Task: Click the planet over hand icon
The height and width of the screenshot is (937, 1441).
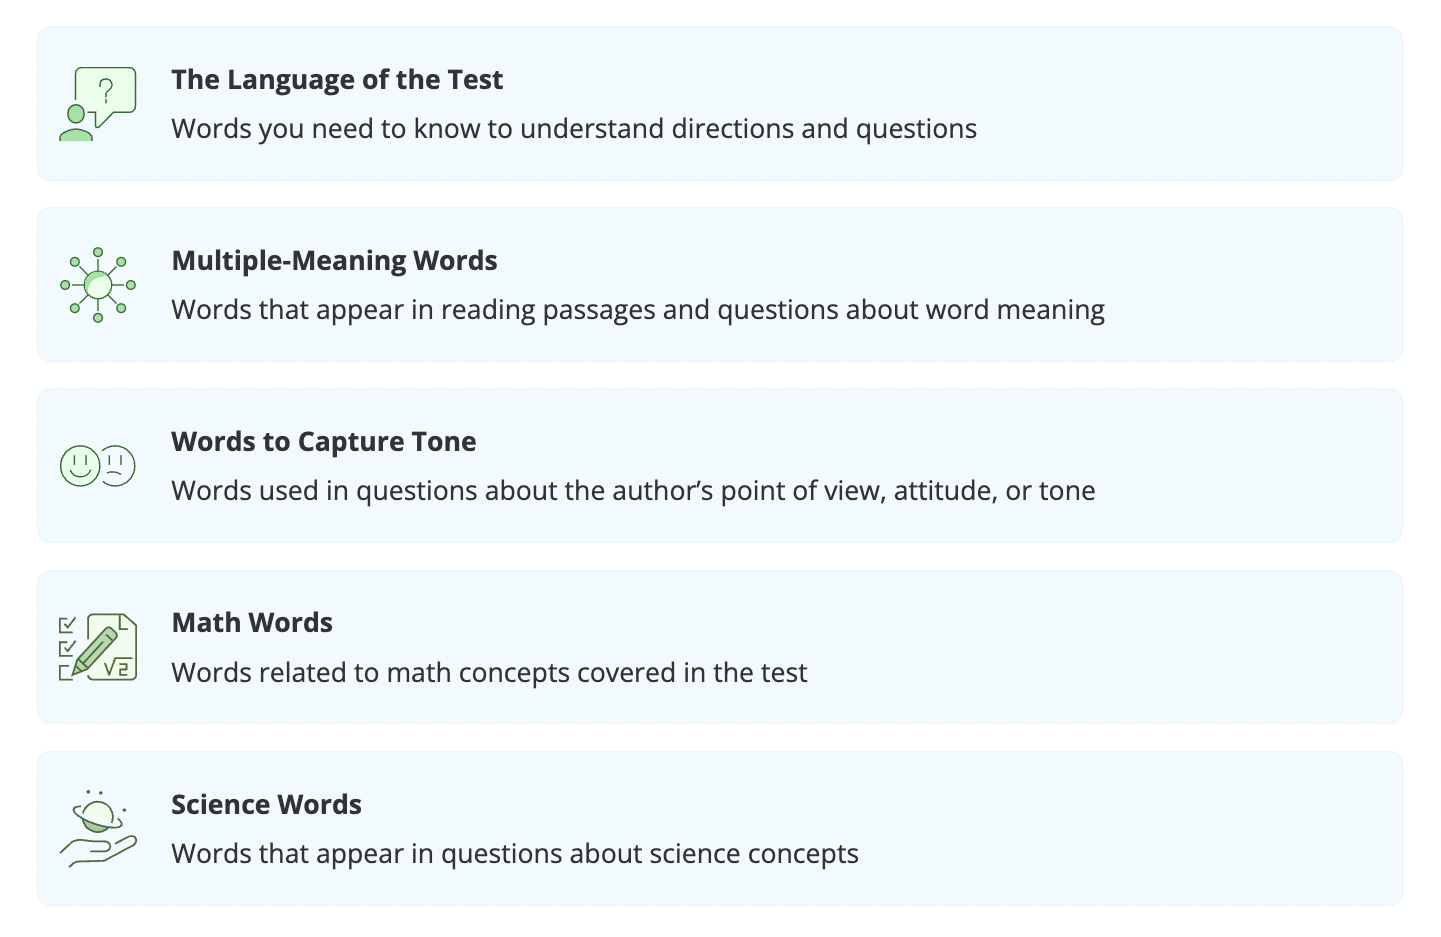Action: tap(98, 828)
